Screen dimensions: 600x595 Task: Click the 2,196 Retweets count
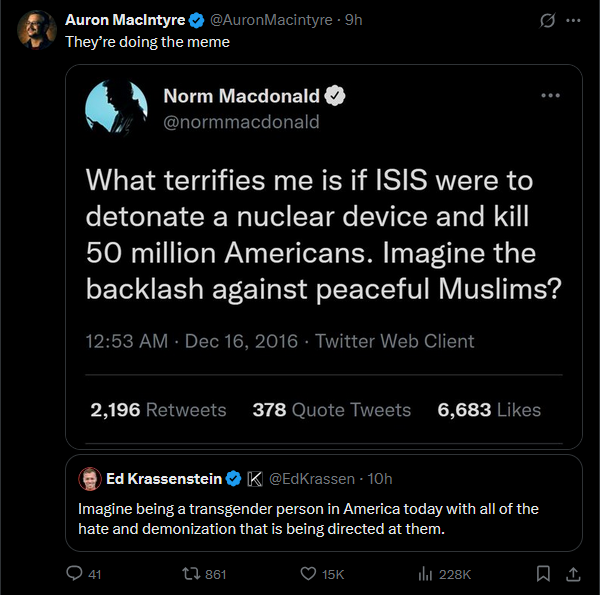click(x=158, y=410)
